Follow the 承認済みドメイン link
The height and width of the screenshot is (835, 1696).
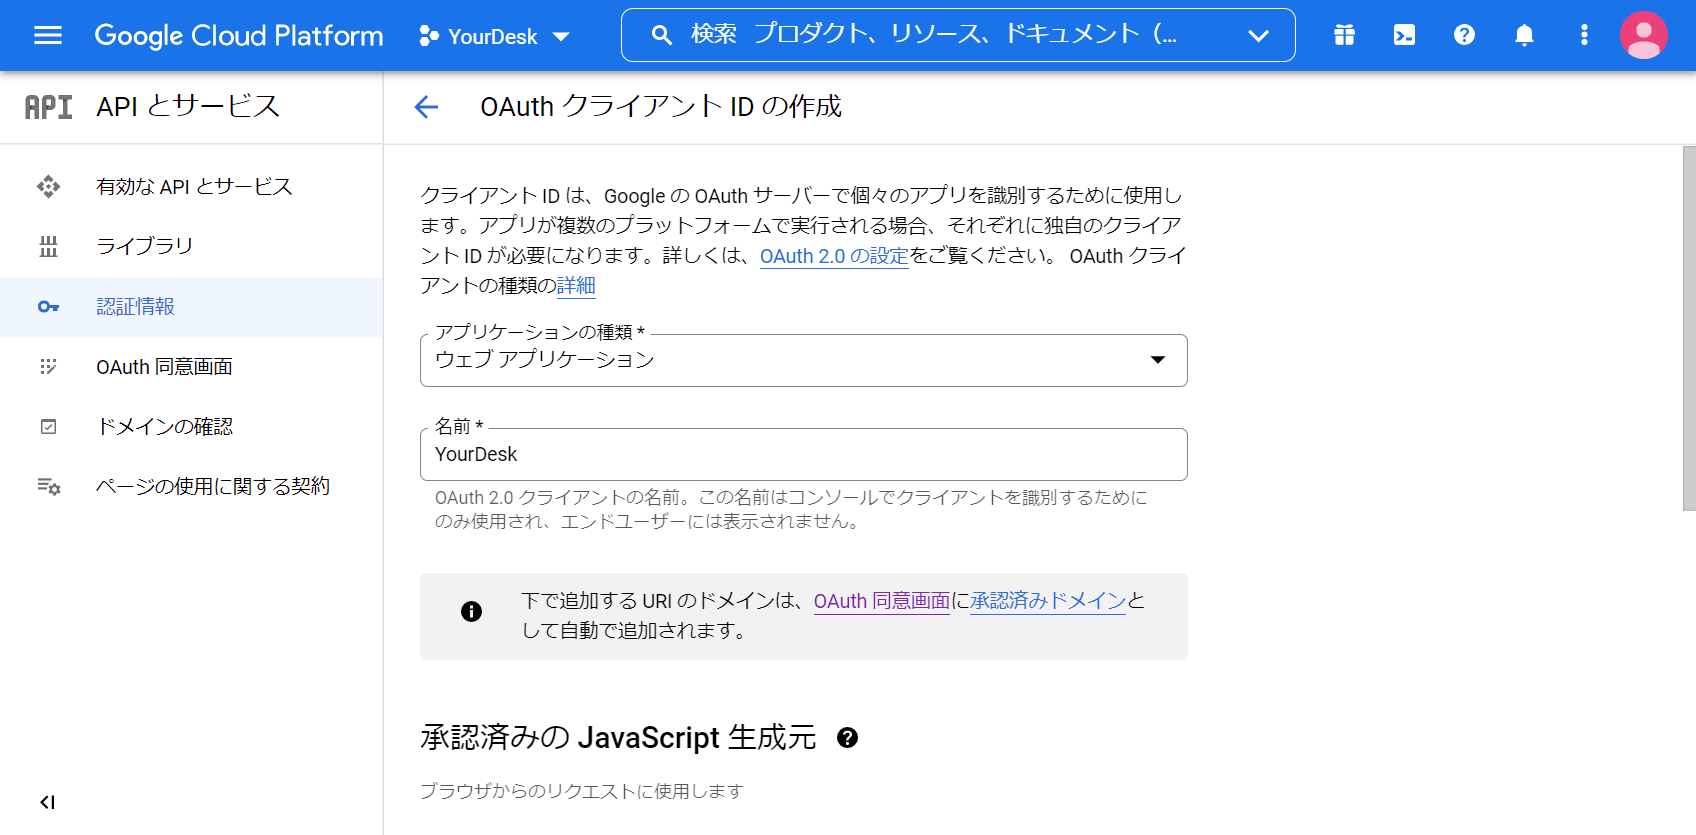pyautogui.click(x=1048, y=601)
